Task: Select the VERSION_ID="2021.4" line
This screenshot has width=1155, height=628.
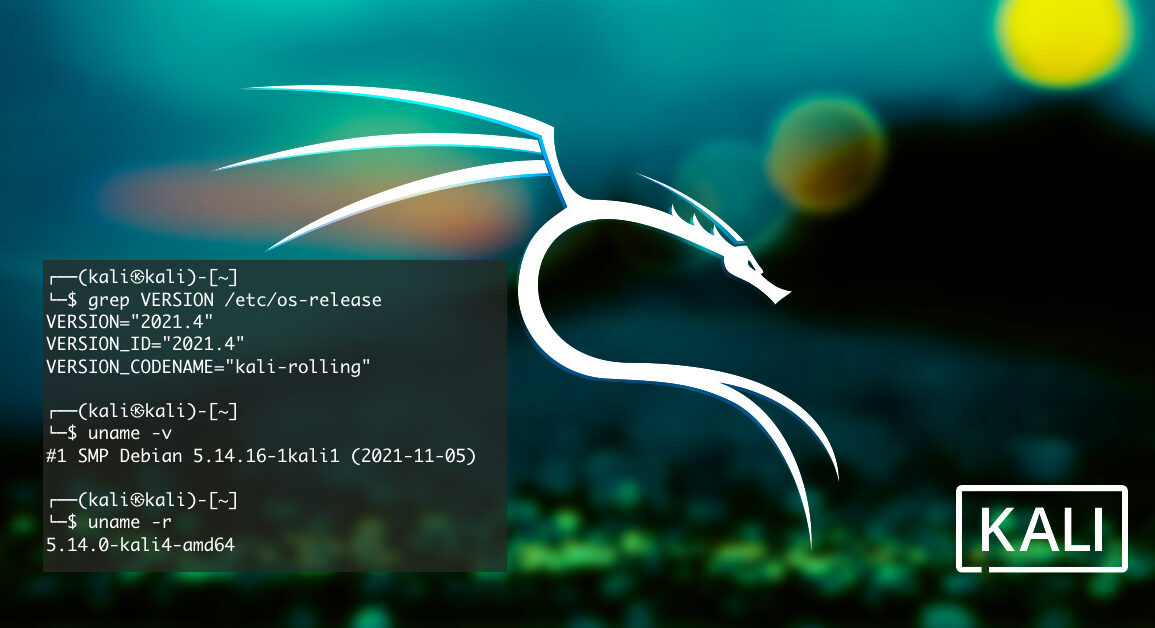Action: pyautogui.click(x=145, y=344)
